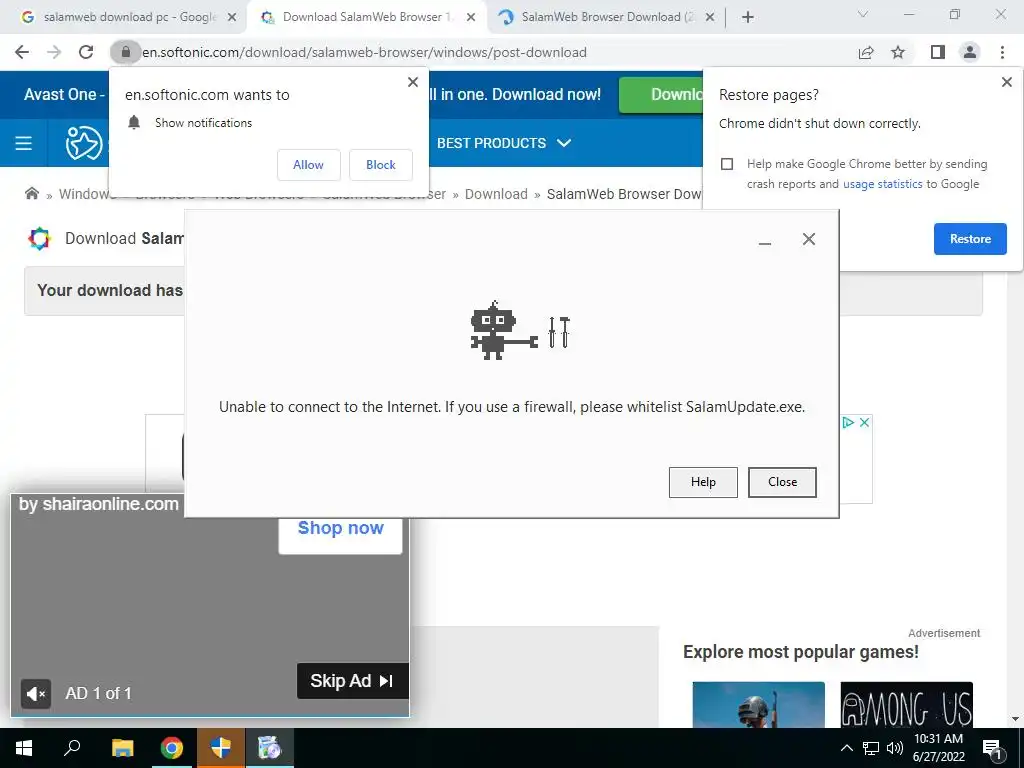Click the forward navigation arrow

(x=54, y=52)
